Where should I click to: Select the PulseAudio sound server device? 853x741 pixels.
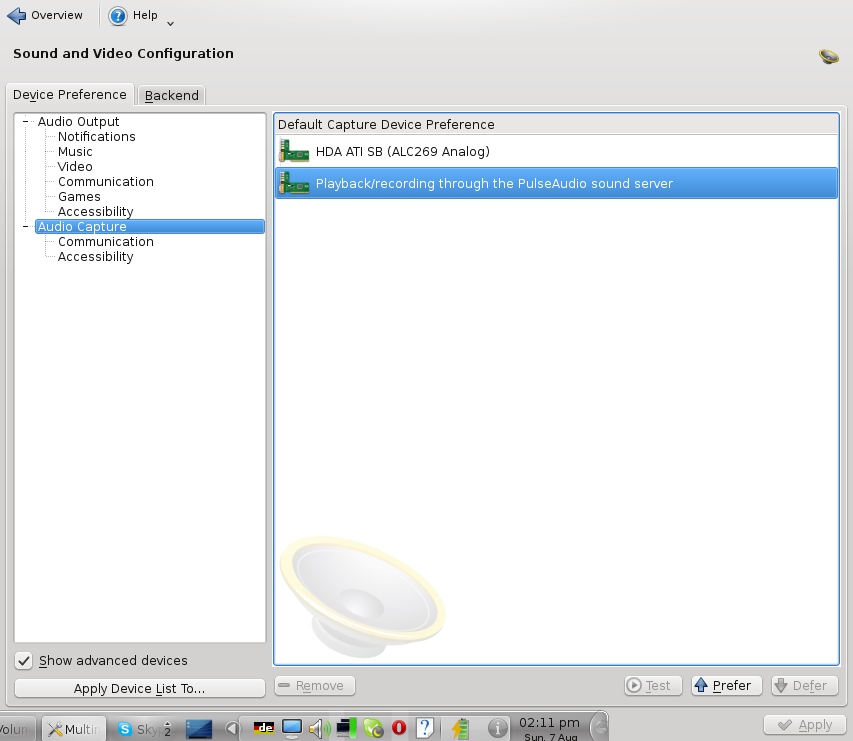pos(494,184)
